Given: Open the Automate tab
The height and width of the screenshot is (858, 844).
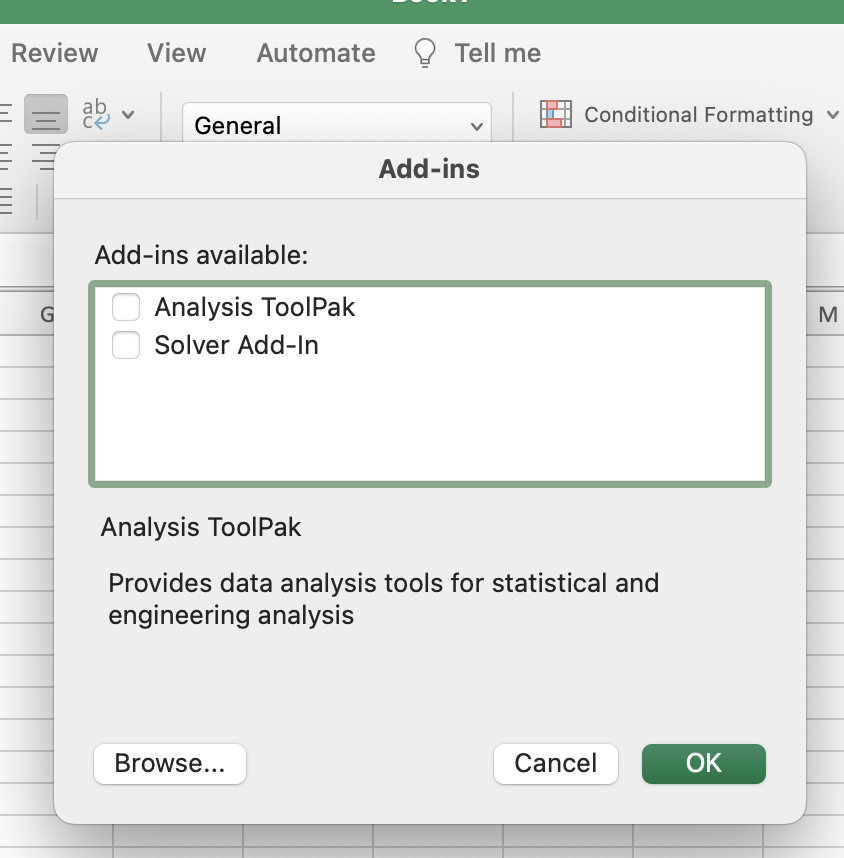Looking at the screenshot, I should pyautogui.click(x=316, y=53).
